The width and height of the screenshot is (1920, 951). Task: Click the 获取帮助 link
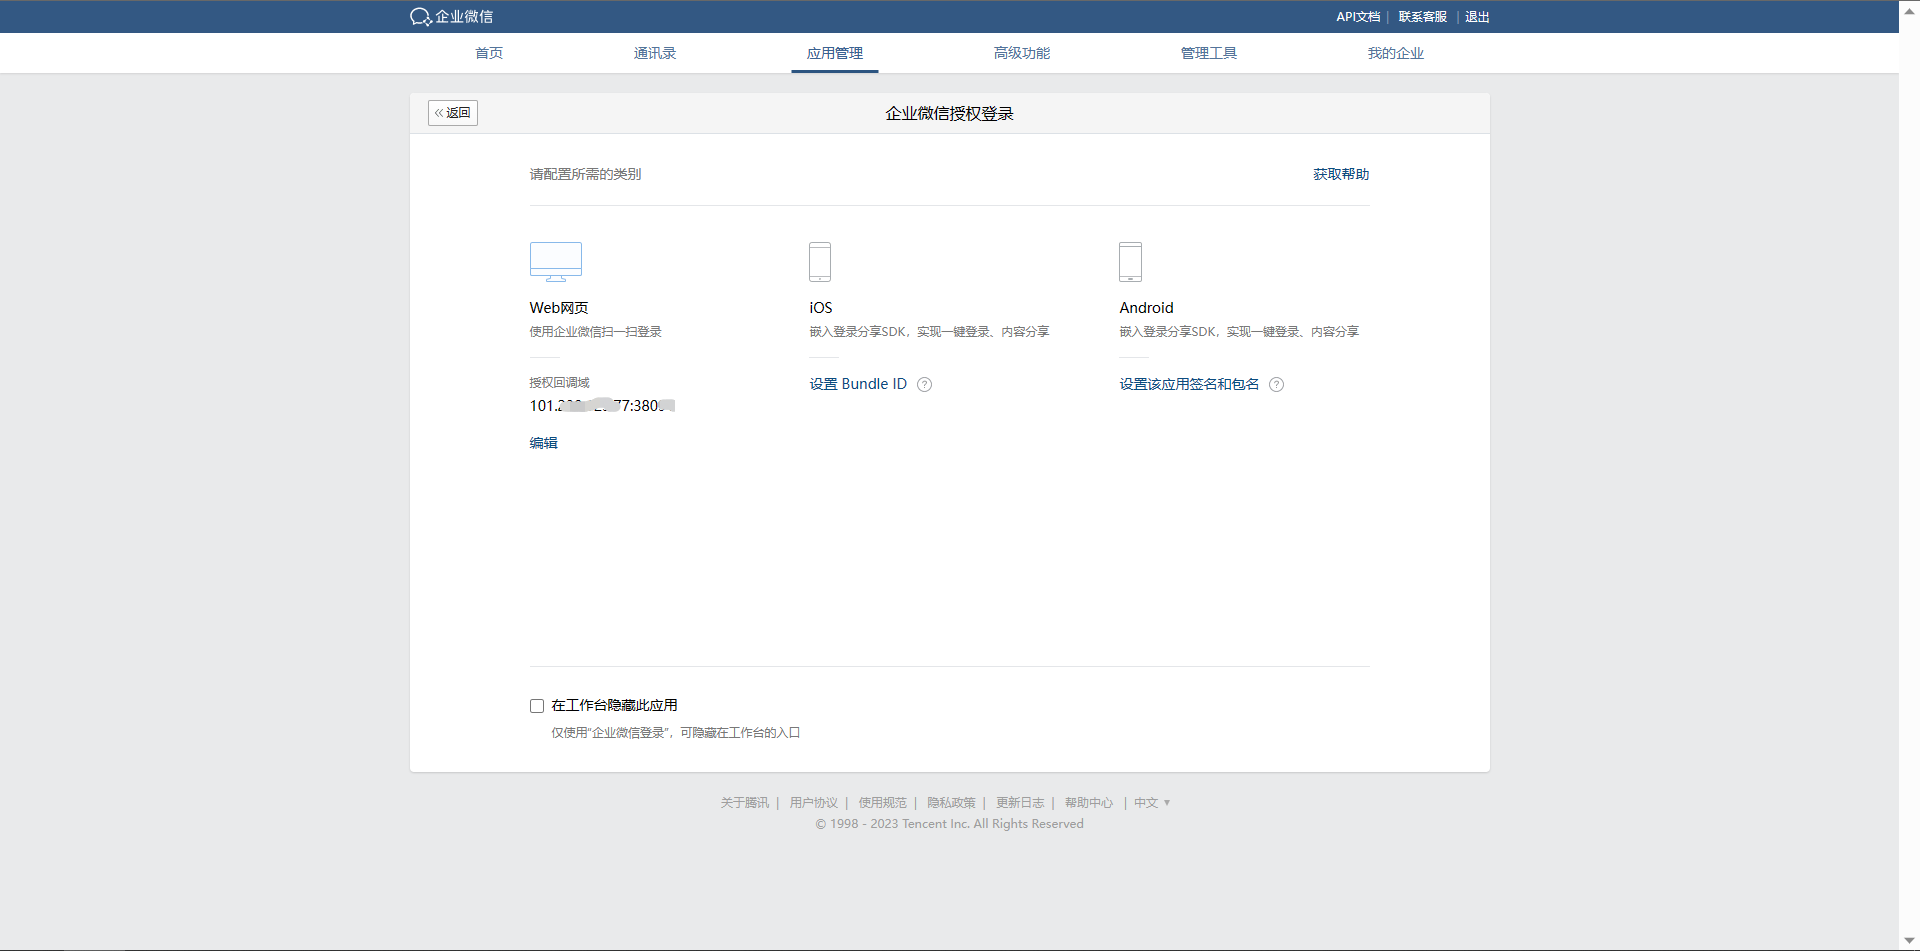point(1340,174)
